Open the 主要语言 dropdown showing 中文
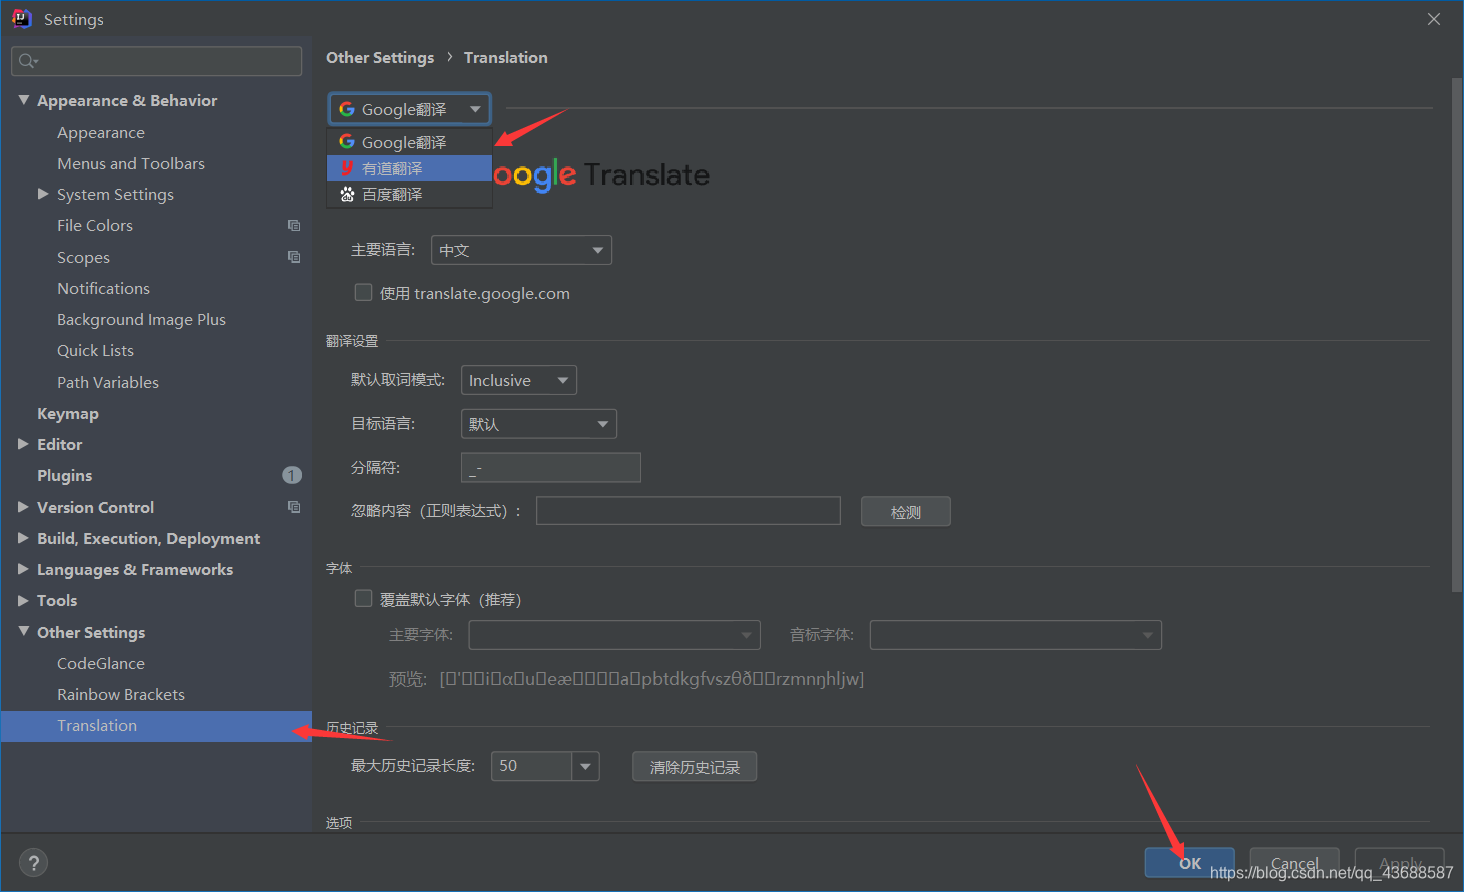1464x892 pixels. tap(521, 250)
